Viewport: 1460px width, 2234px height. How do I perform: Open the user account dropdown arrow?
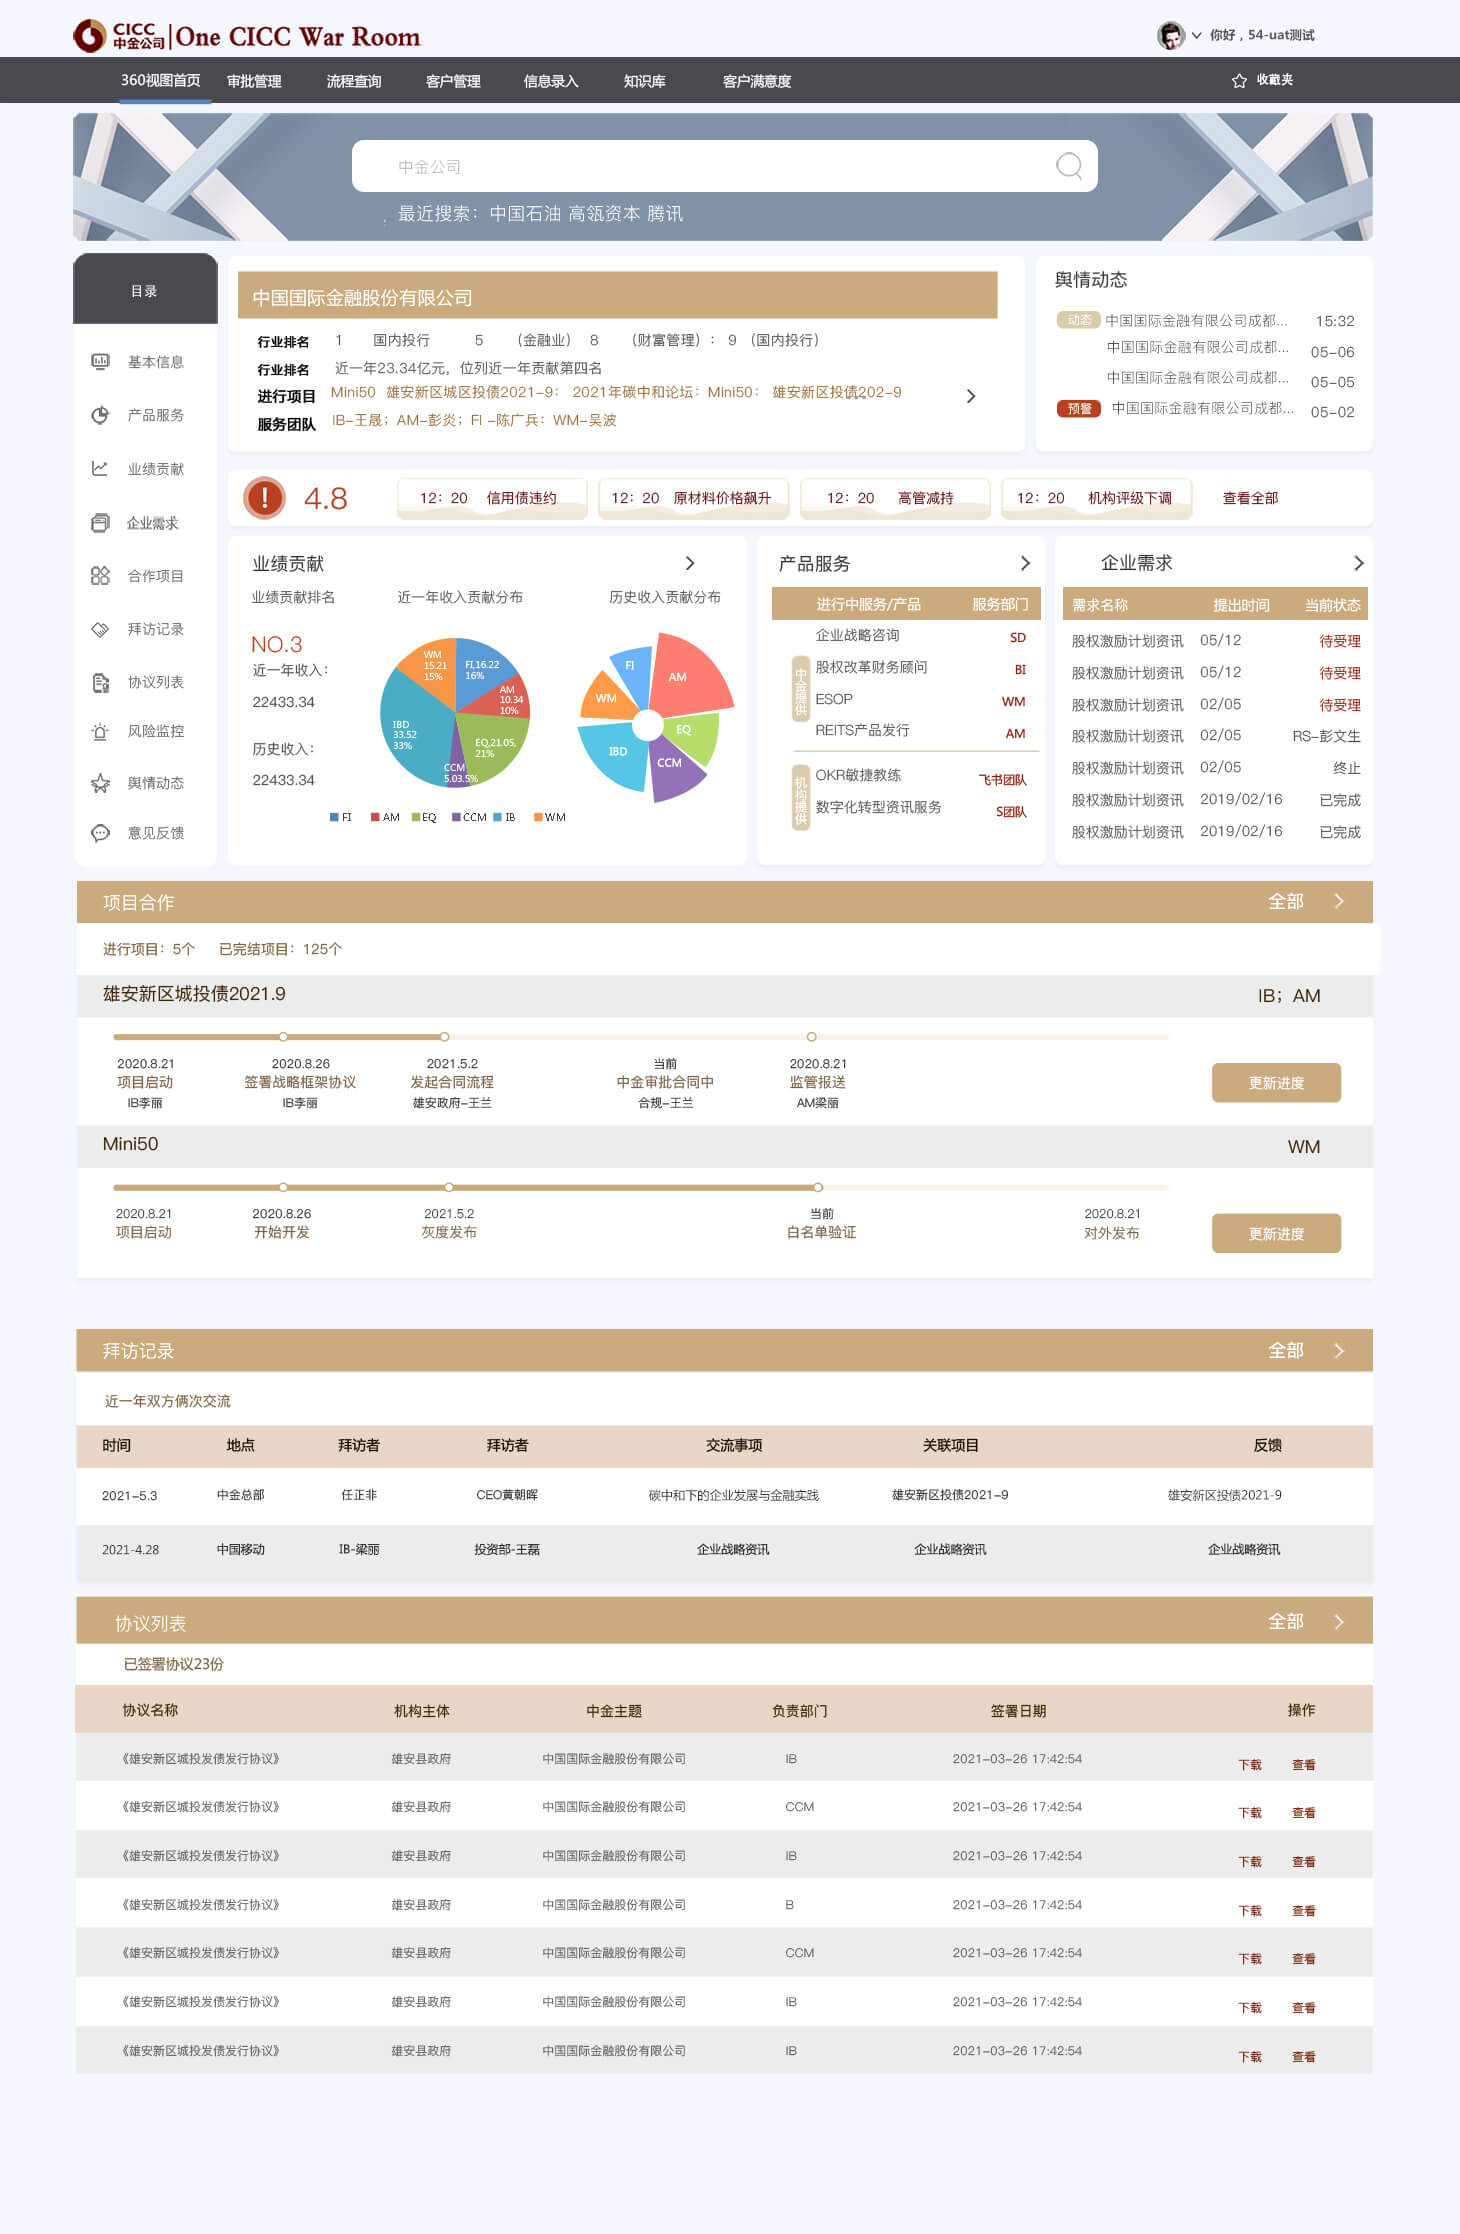coord(1196,35)
